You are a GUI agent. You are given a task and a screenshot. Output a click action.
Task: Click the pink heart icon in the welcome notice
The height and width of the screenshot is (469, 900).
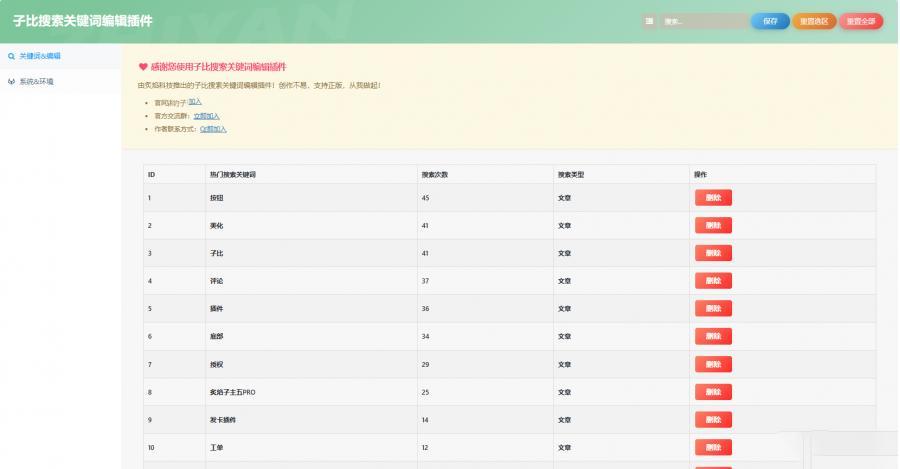click(x=143, y=67)
